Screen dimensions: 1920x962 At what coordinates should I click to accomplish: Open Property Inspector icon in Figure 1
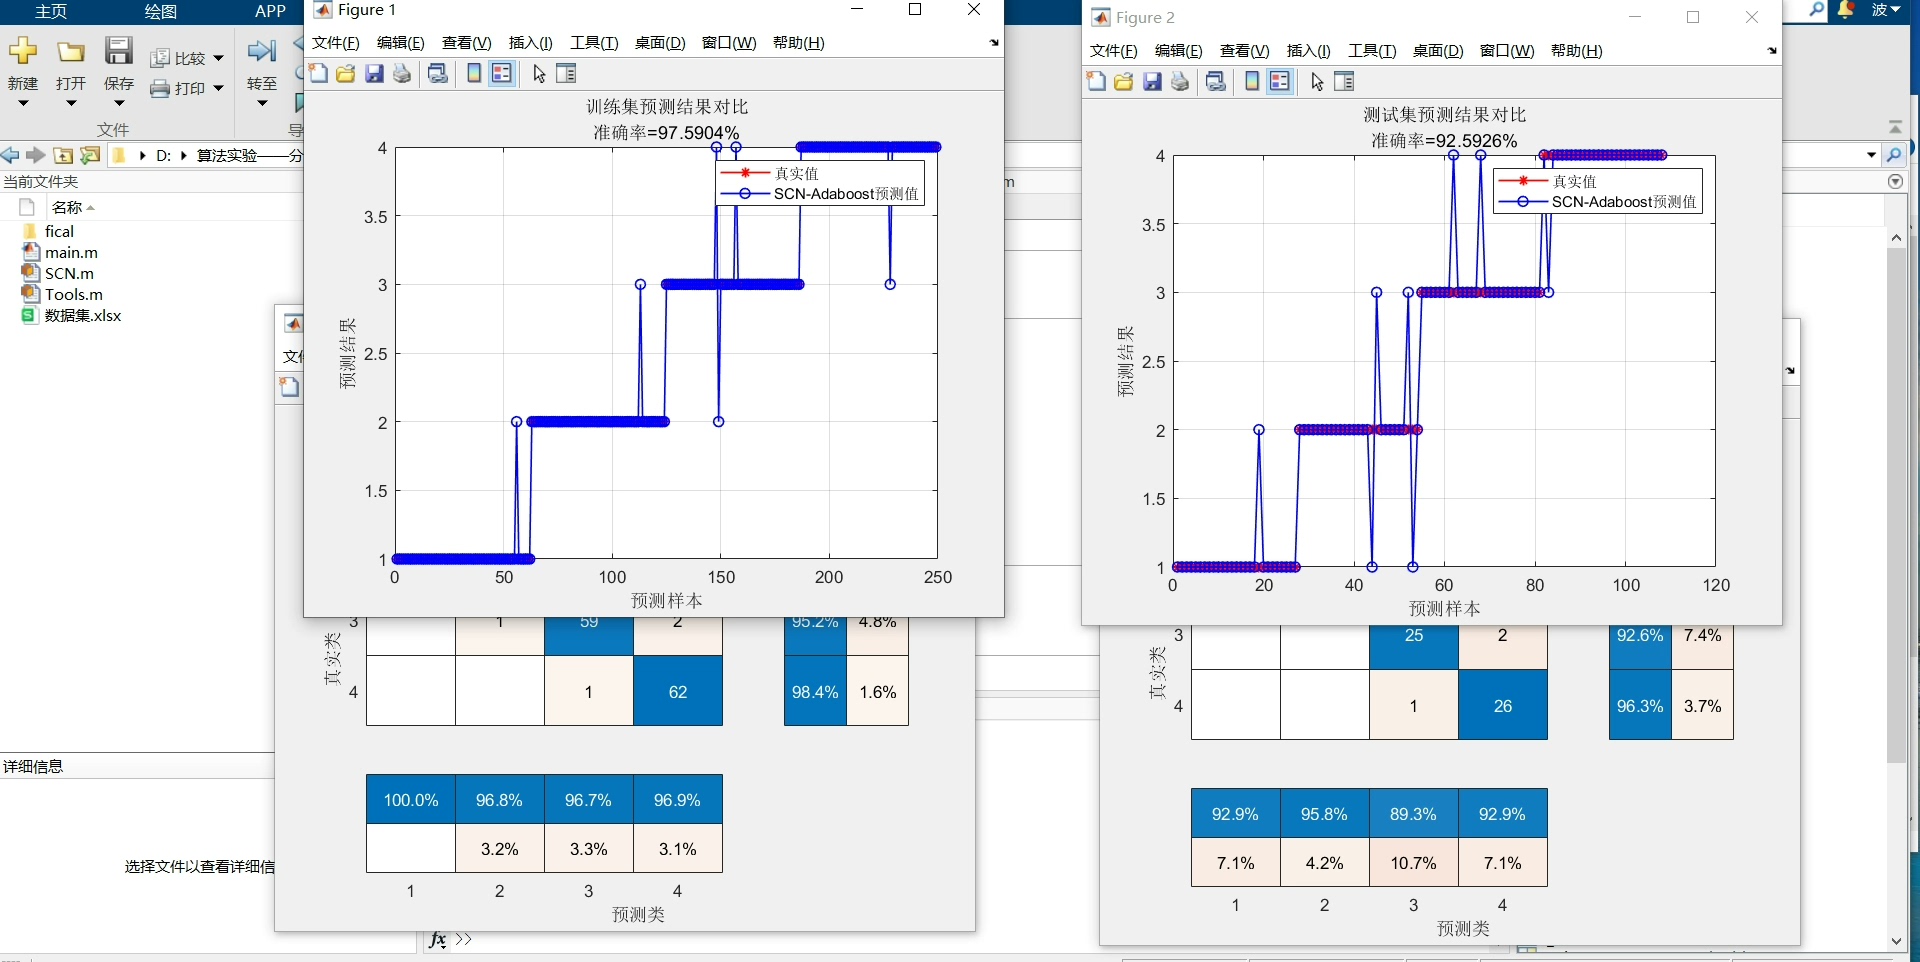click(566, 73)
